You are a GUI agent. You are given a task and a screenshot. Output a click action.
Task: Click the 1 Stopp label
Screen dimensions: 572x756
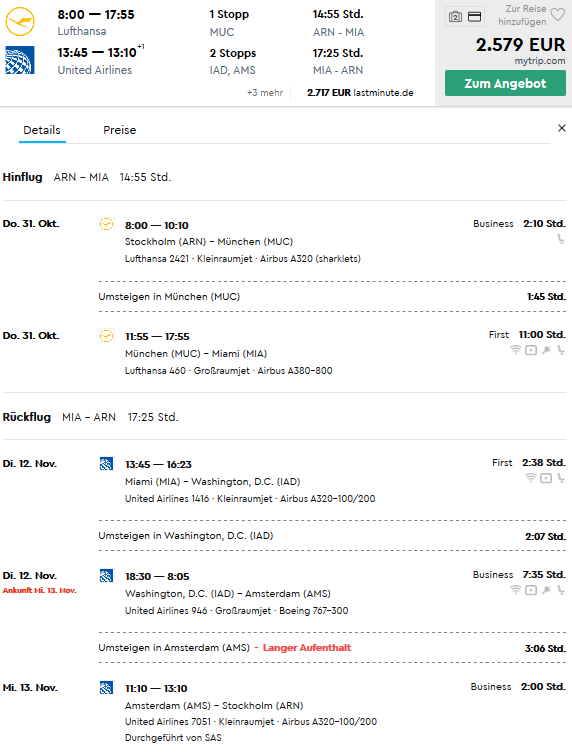point(229,14)
